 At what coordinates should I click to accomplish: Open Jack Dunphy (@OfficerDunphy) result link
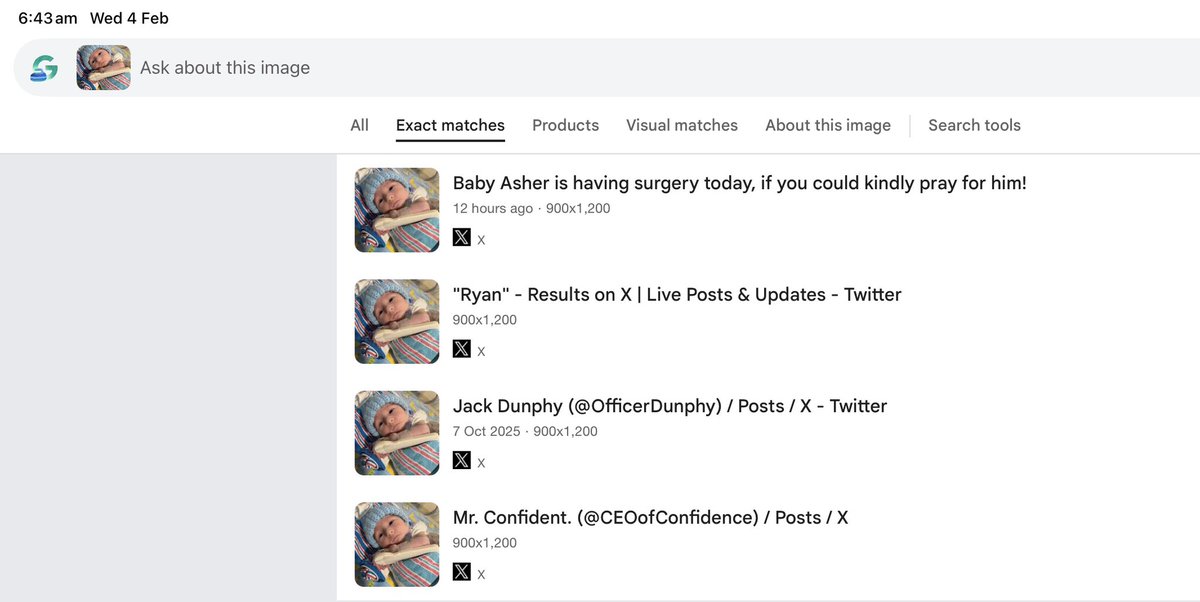click(x=670, y=406)
